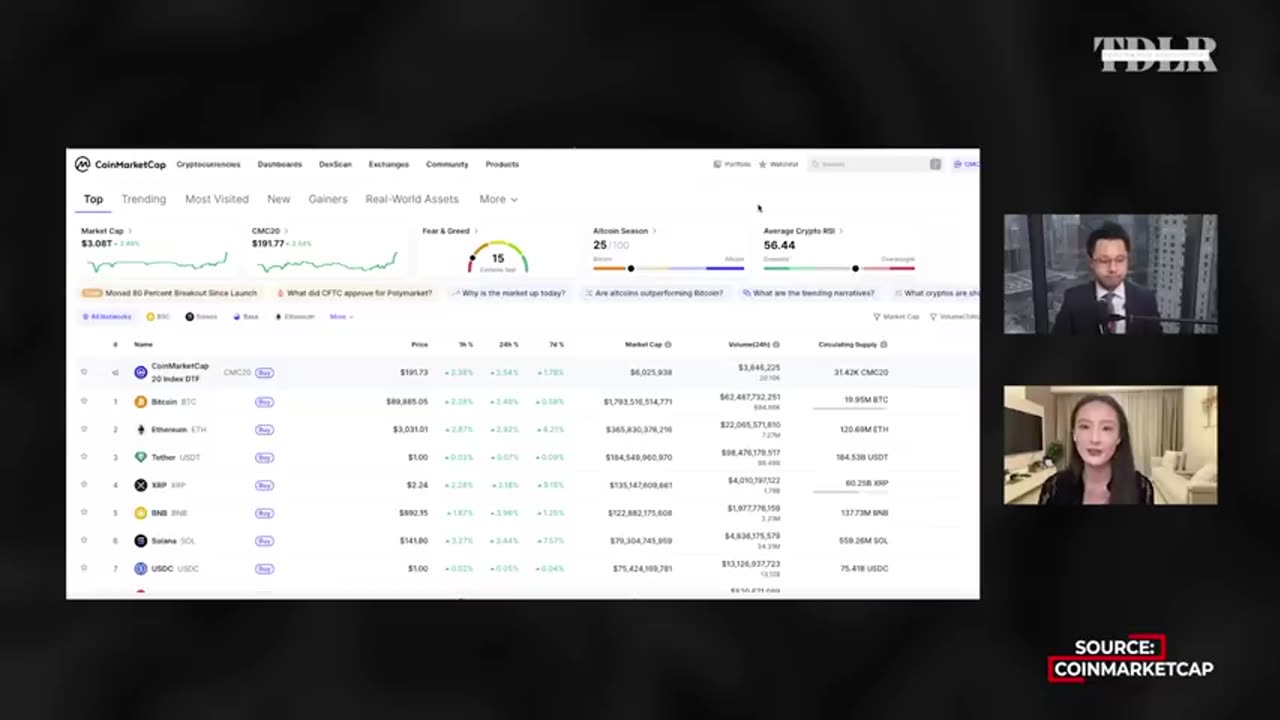1280x720 pixels.
Task: Click the Buy button for Ethereum
Action: pyautogui.click(x=264, y=430)
